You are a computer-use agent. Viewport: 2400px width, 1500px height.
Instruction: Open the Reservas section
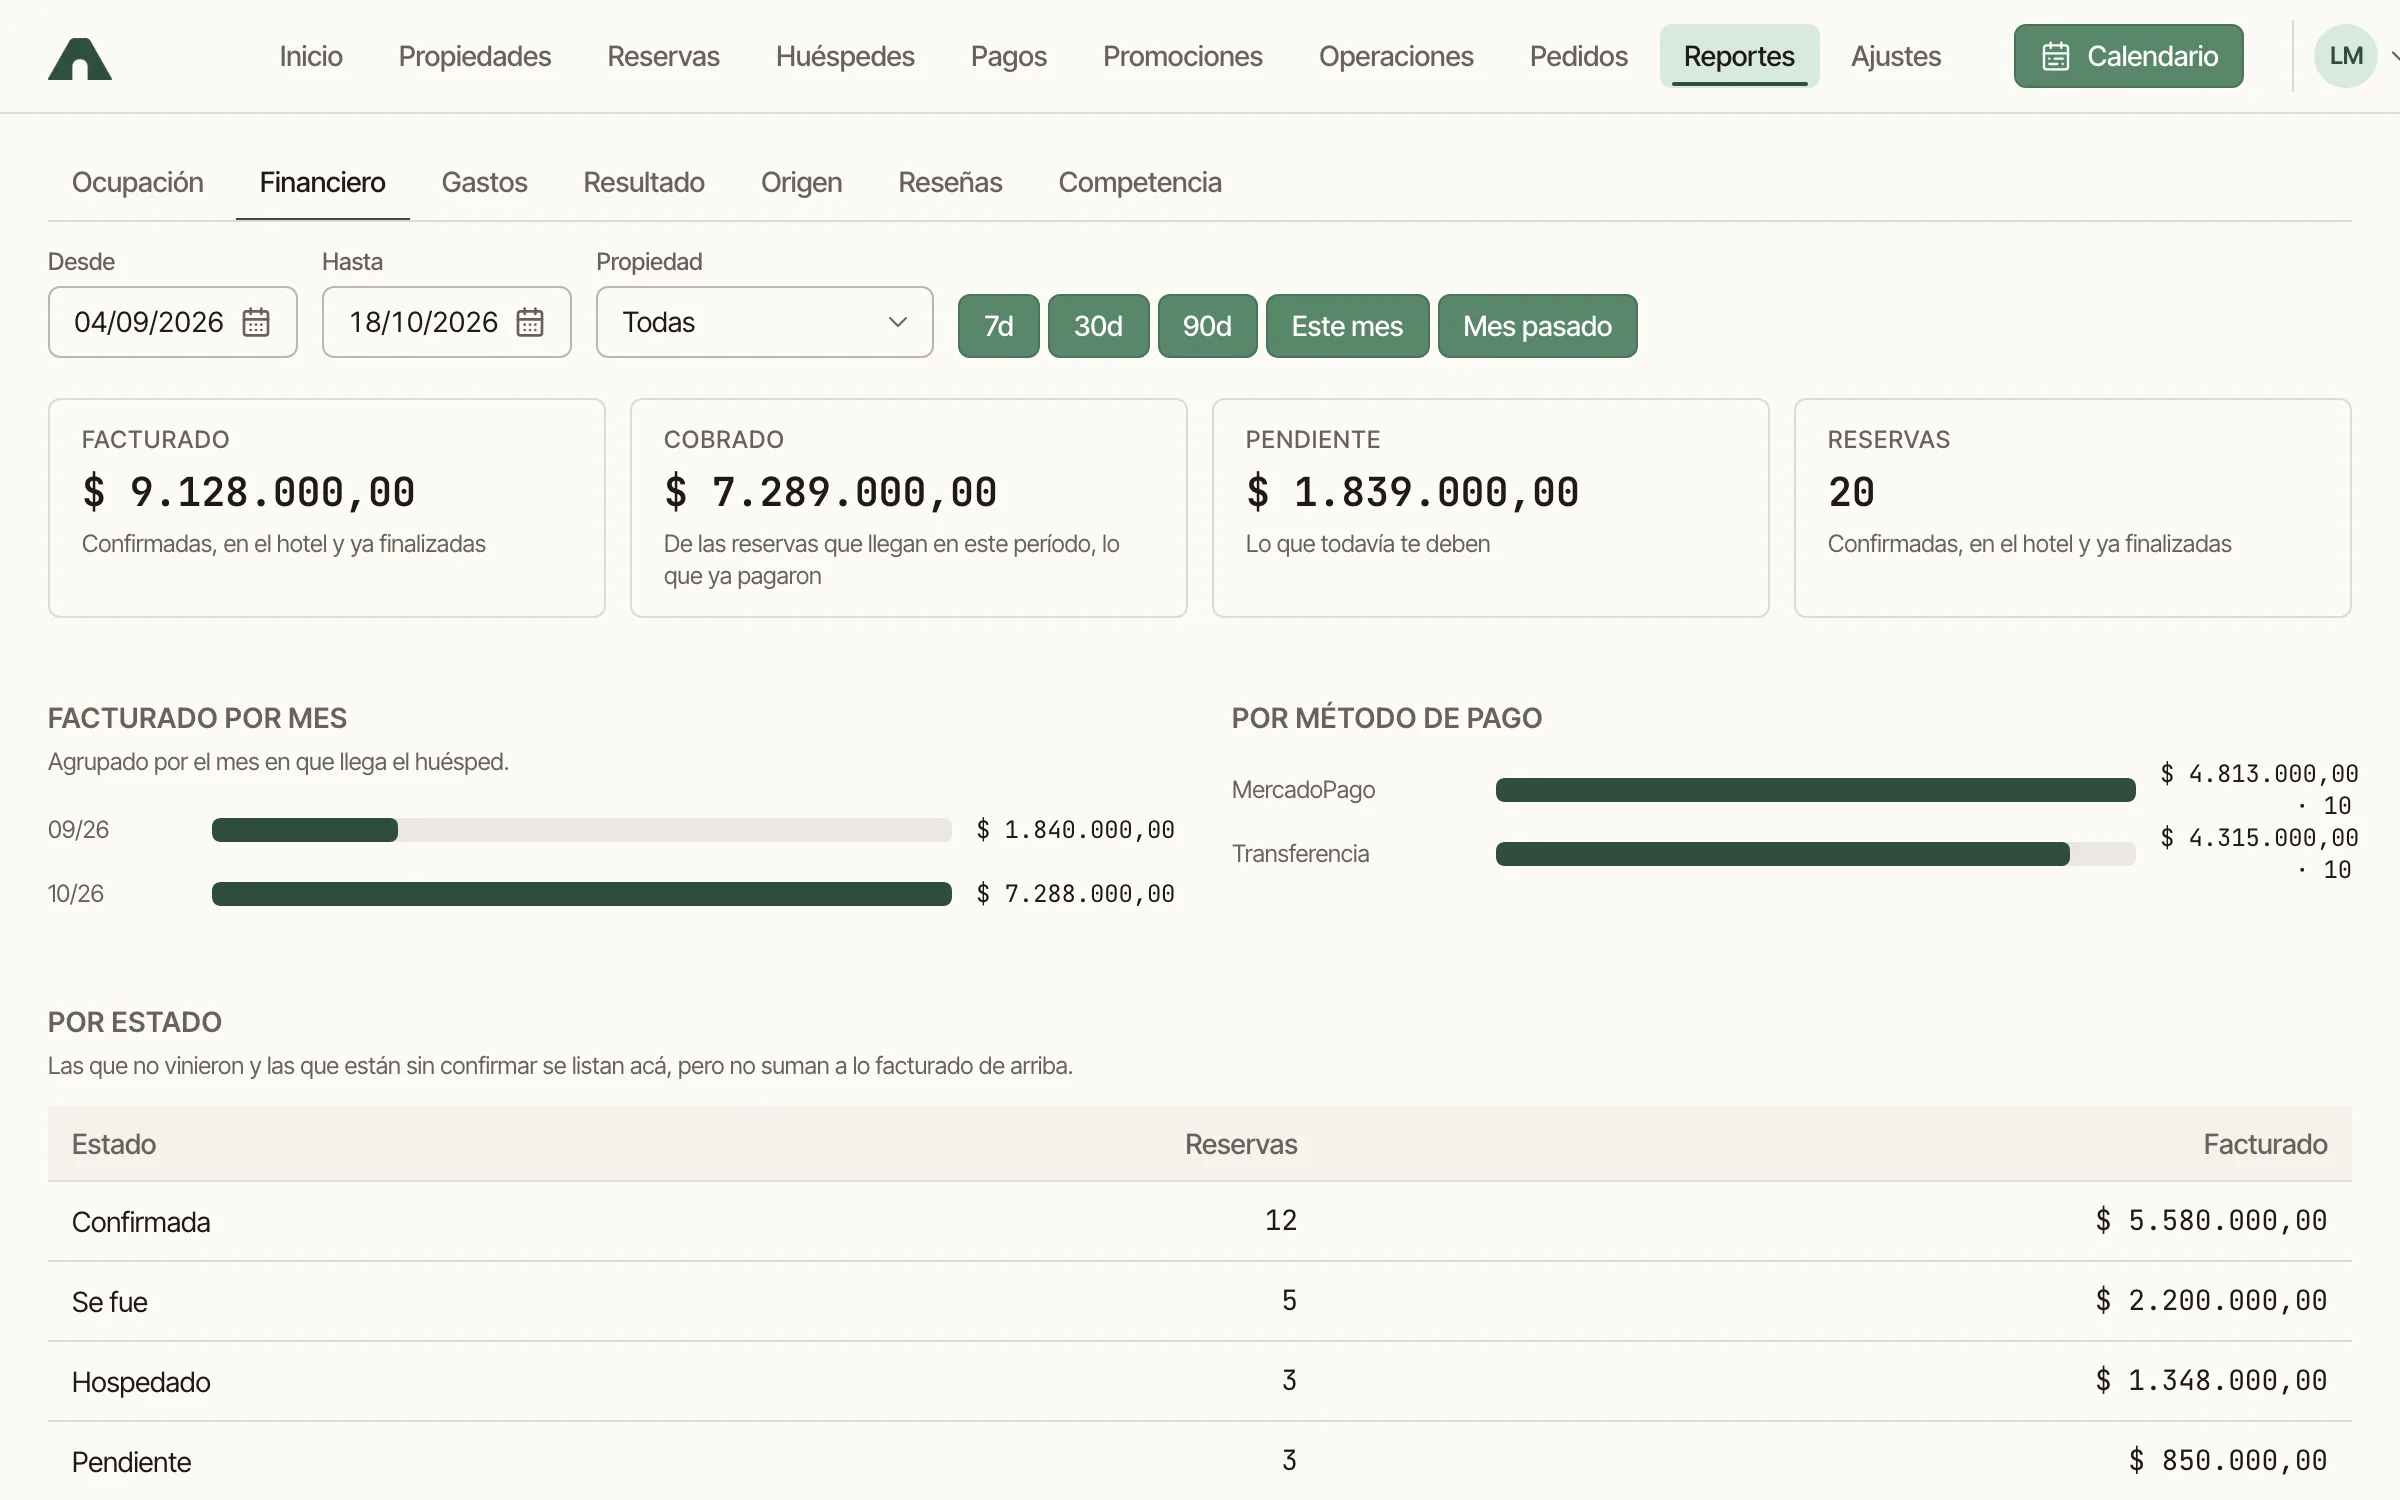tap(663, 56)
